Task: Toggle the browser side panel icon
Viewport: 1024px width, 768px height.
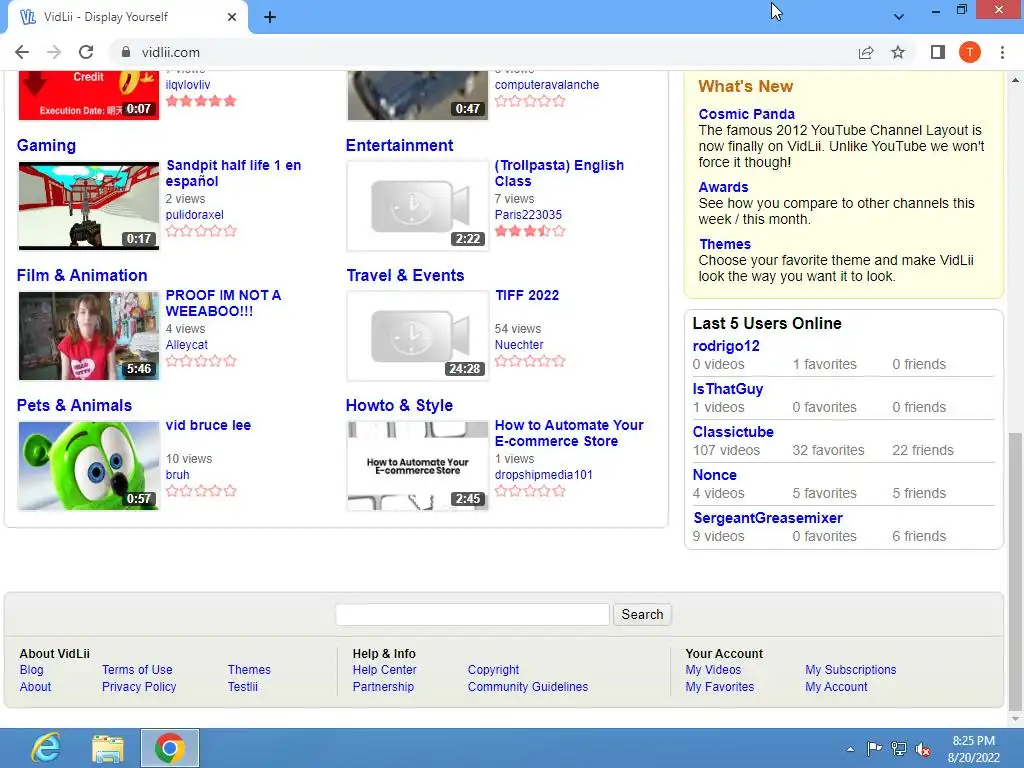Action: 938,52
